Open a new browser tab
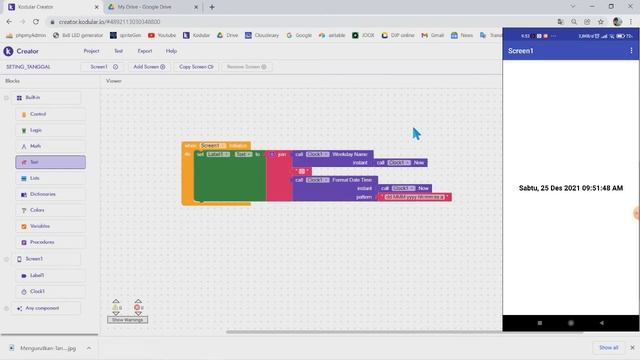Image resolution: width=640 pixels, height=360 pixels. [x=212, y=7]
